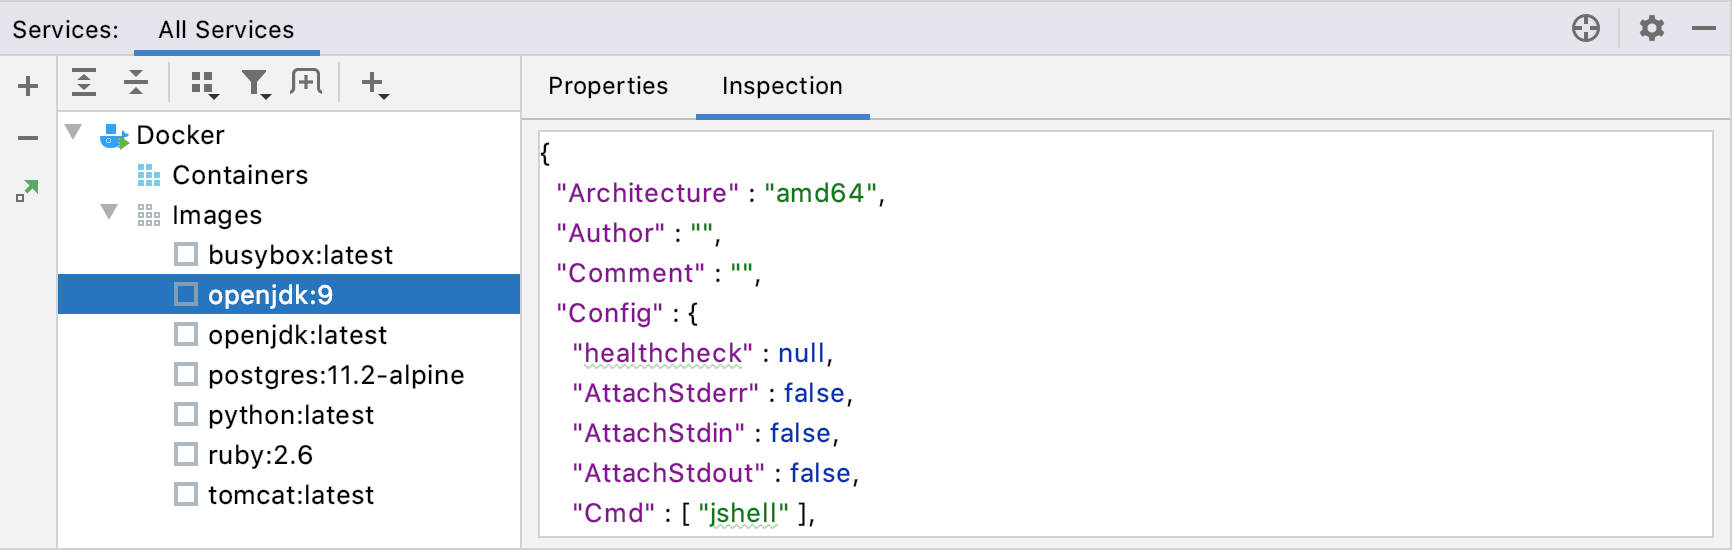The width and height of the screenshot is (1732, 550).
Task: Open the Add Service dropdown in toolbar
Action: 375,85
